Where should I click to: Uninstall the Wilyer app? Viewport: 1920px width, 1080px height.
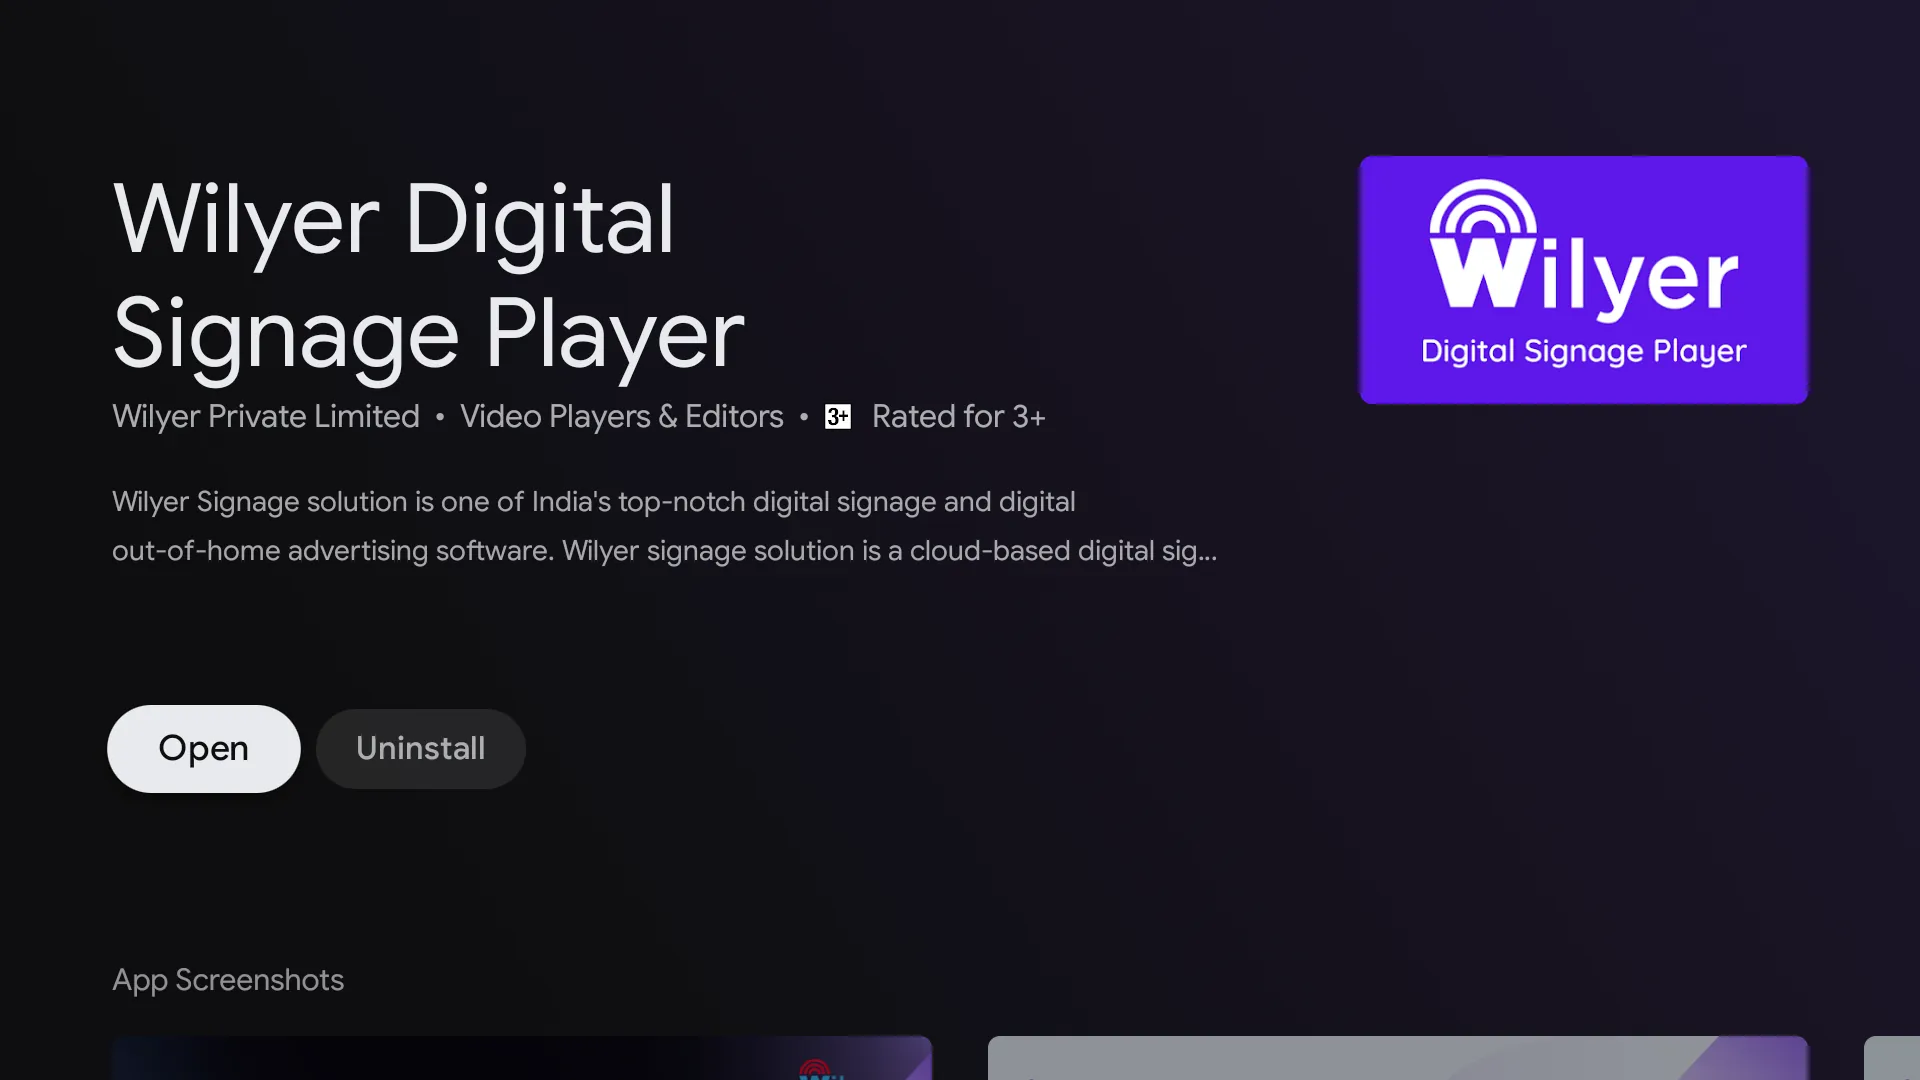[x=421, y=748]
